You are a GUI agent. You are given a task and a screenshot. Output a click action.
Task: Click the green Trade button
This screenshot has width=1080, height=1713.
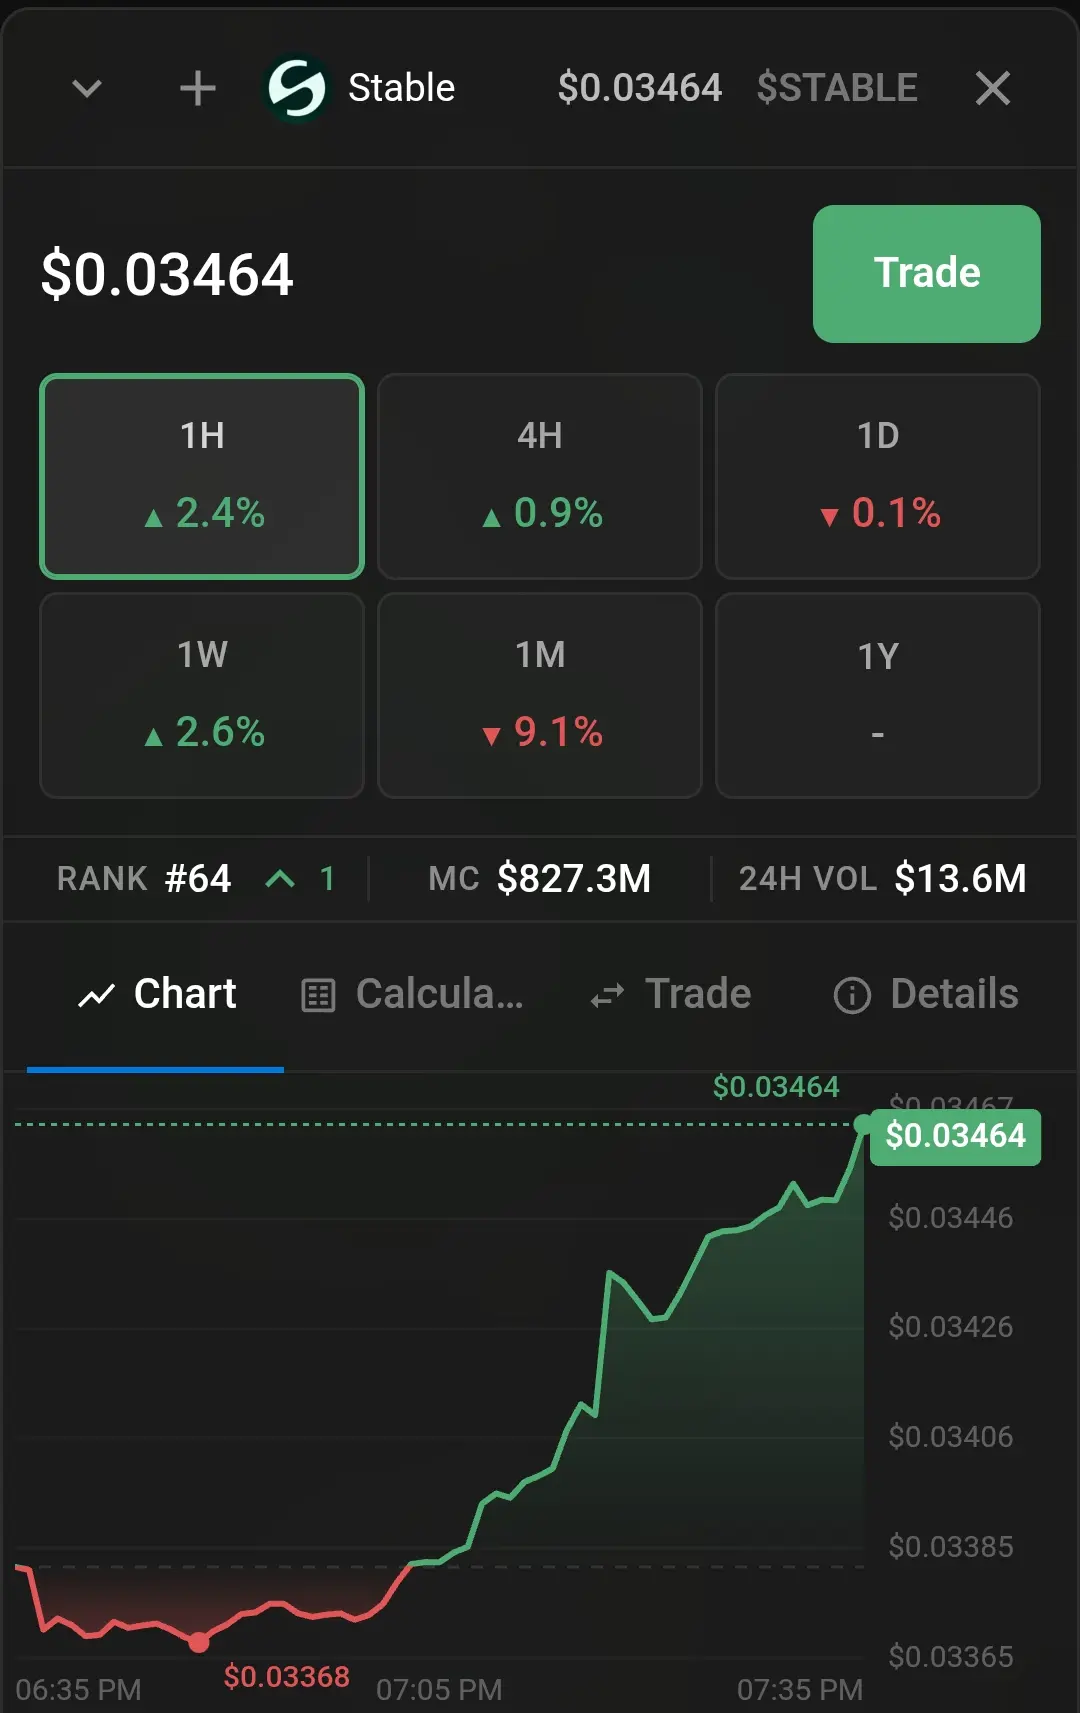point(927,274)
